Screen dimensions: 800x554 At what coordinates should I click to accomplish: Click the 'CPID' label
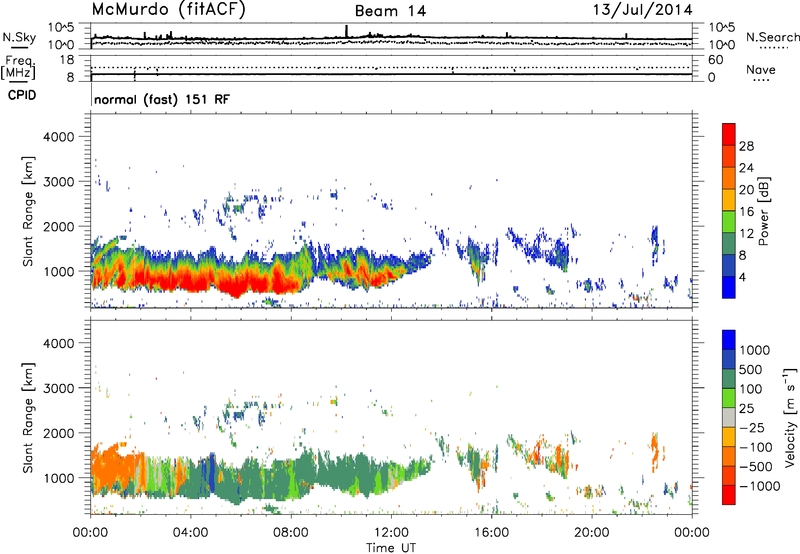pyautogui.click(x=22, y=95)
